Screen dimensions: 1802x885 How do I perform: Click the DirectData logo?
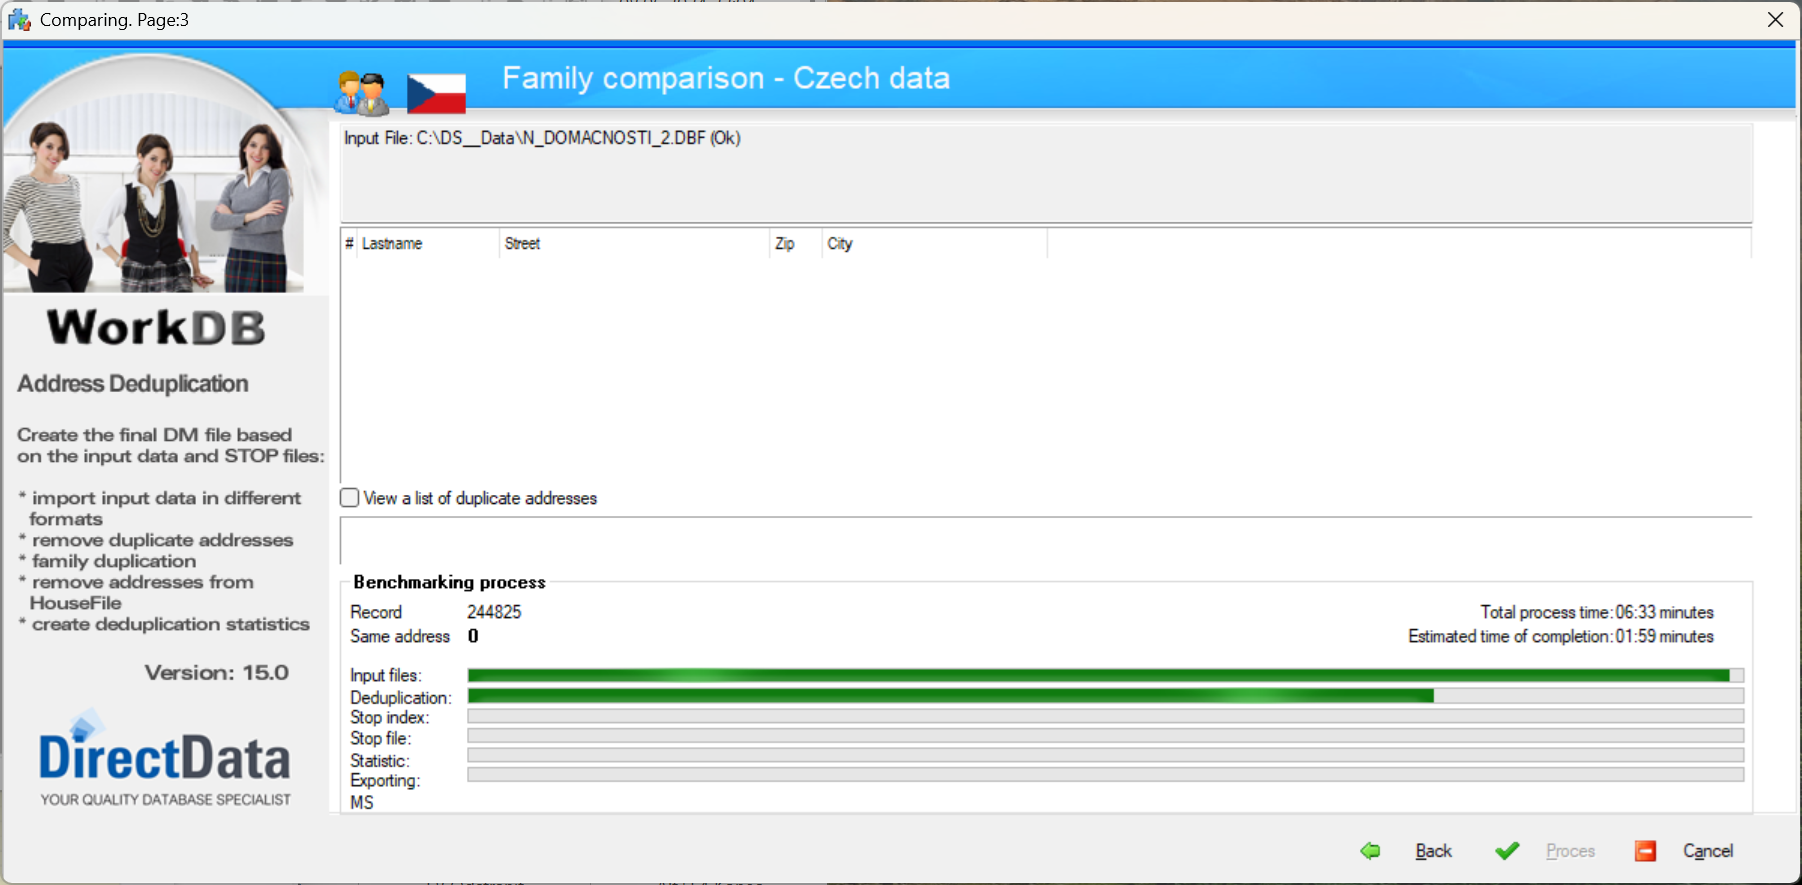pos(165,759)
